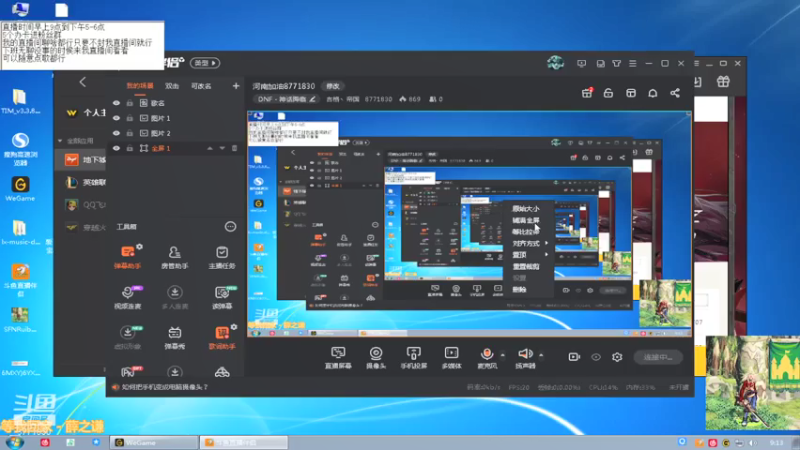Expand speaker options arrow
Image resolution: width=800 pixels, height=450 pixels.
tap(541, 355)
